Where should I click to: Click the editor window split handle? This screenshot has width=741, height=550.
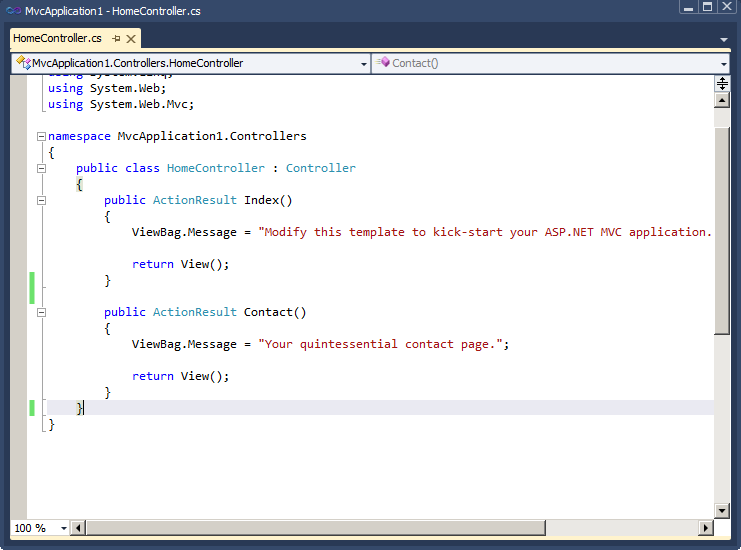(722, 84)
